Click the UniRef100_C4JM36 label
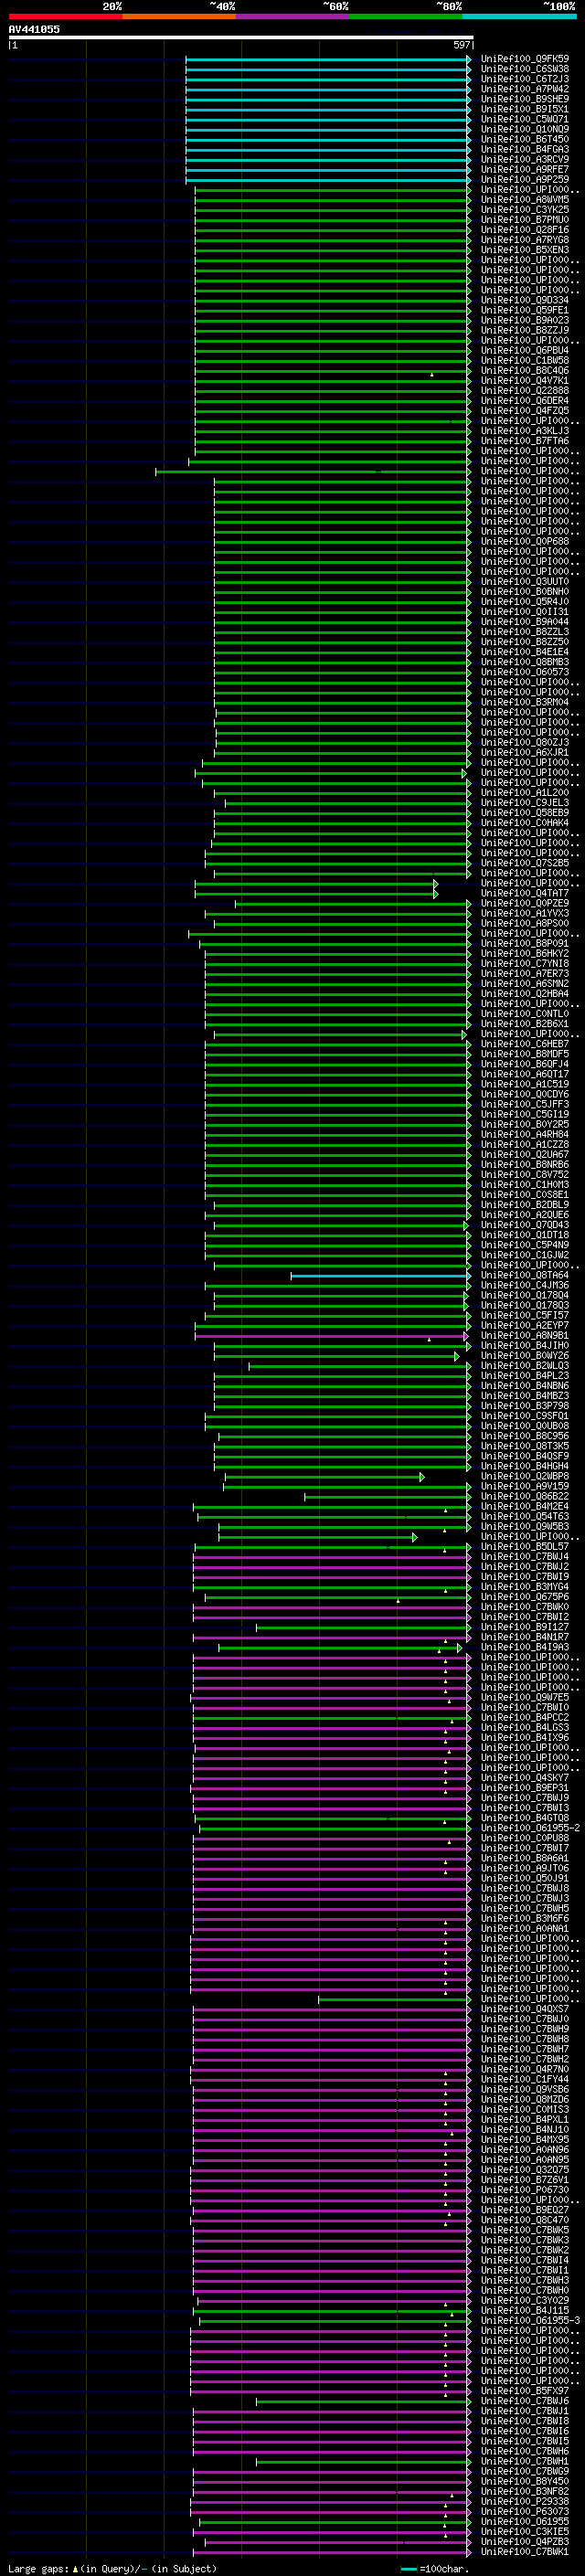Image resolution: width=585 pixels, height=2576 pixels. (525, 1286)
